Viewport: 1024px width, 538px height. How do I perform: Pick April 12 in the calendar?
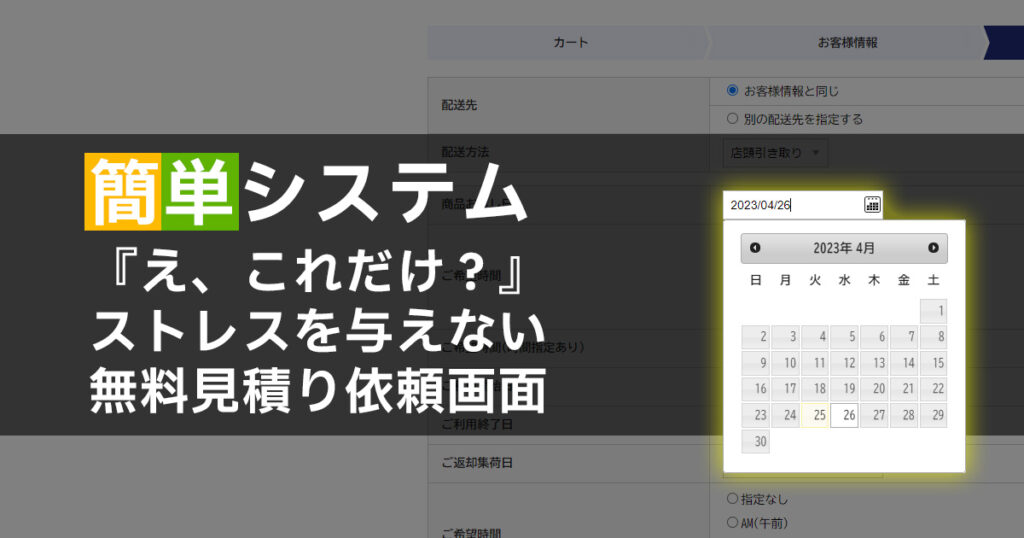(x=844, y=363)
